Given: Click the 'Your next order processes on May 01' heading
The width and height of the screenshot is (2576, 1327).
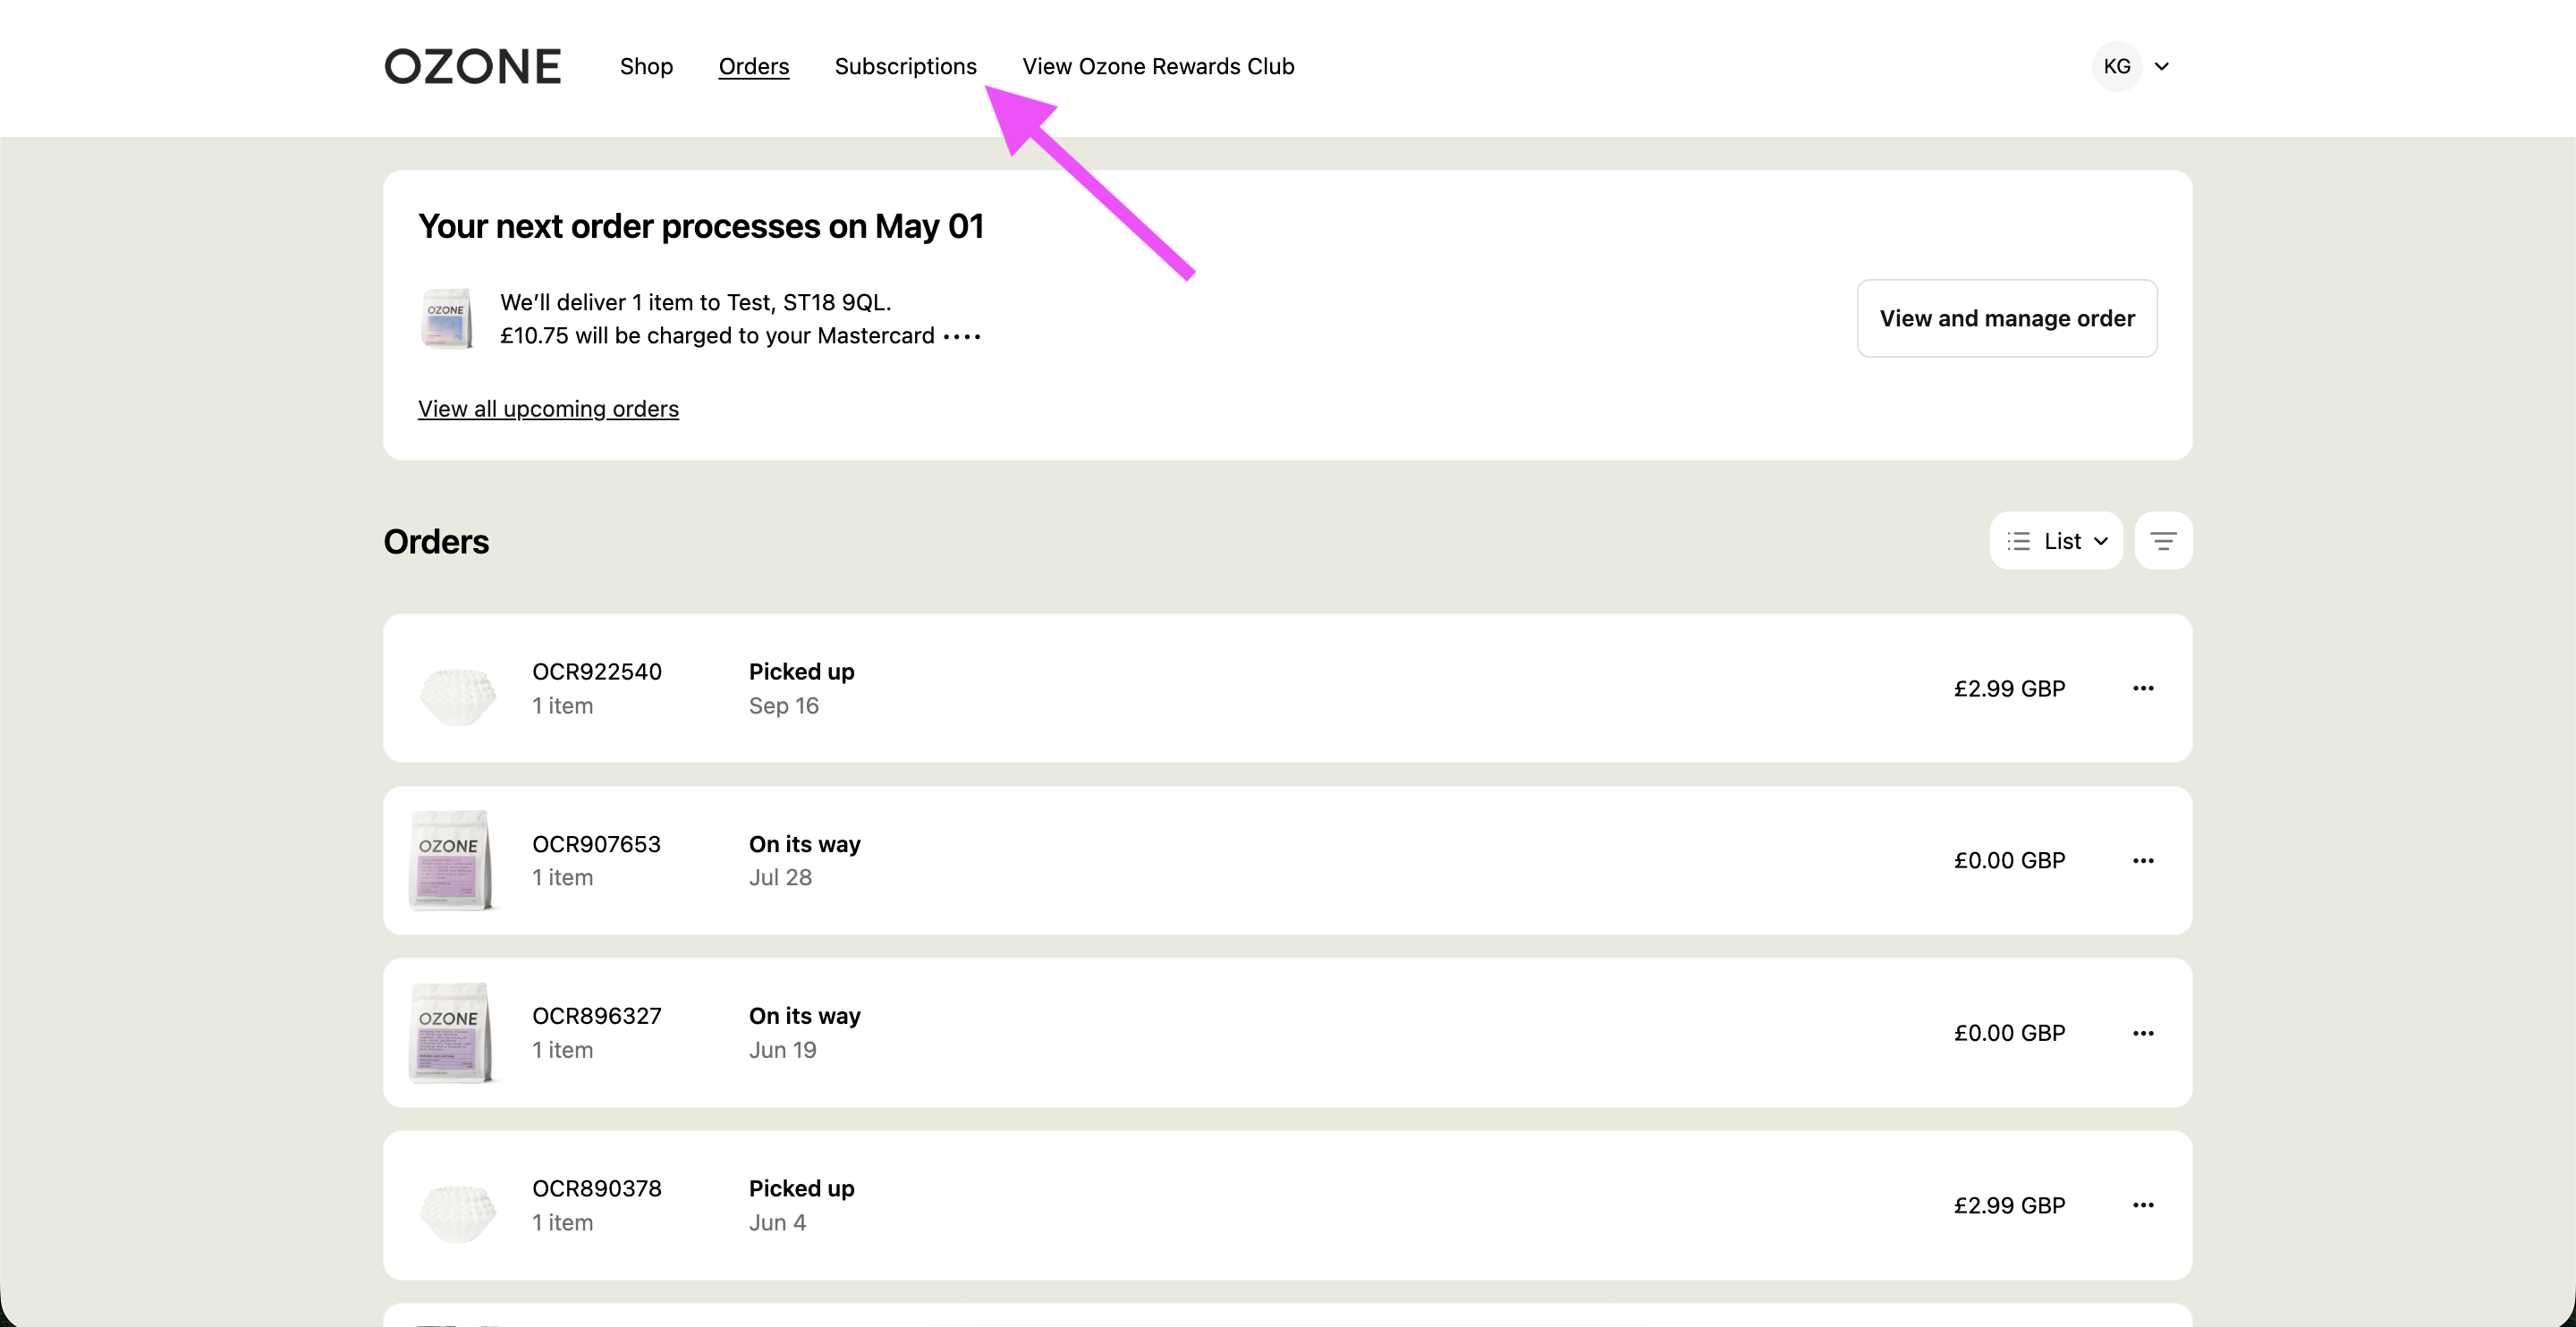Looking at the screenshot, I should [x=701, y=227].
